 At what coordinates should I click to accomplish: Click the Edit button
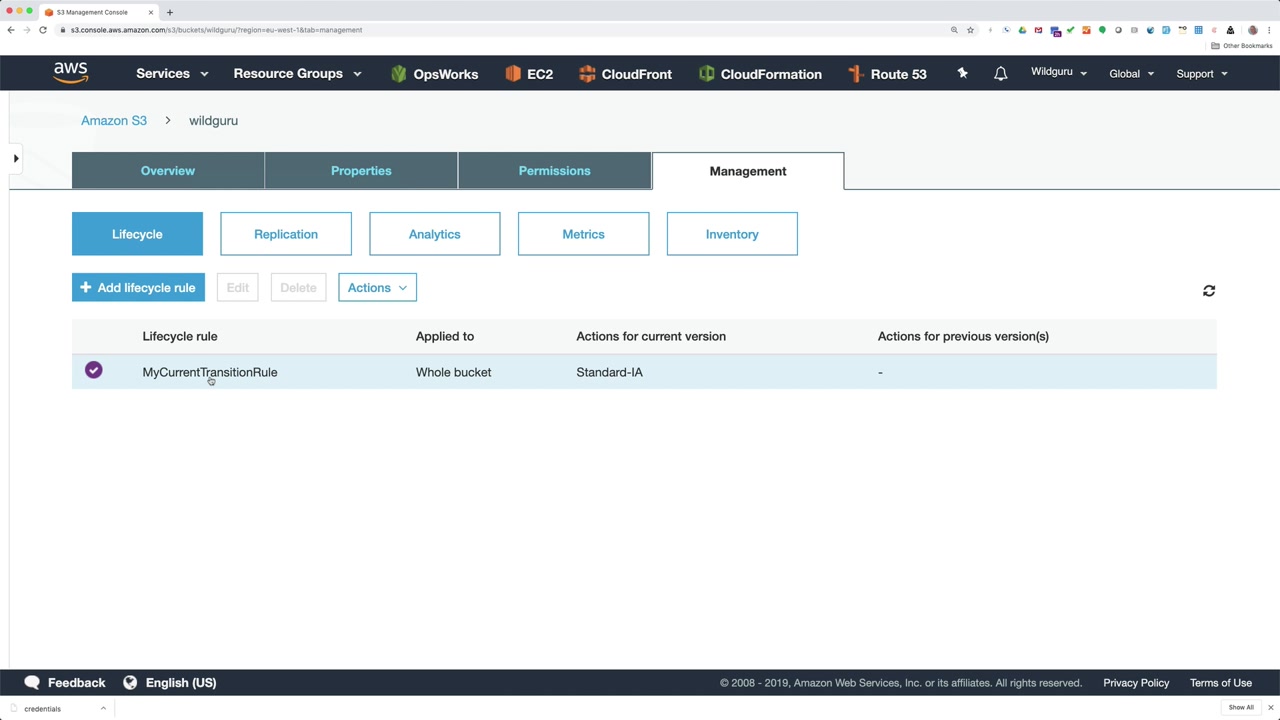(x=237, y=288)
